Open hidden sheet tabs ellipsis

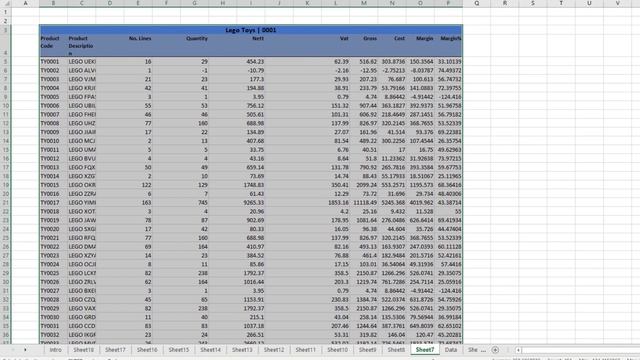click(x=484, y=350)
